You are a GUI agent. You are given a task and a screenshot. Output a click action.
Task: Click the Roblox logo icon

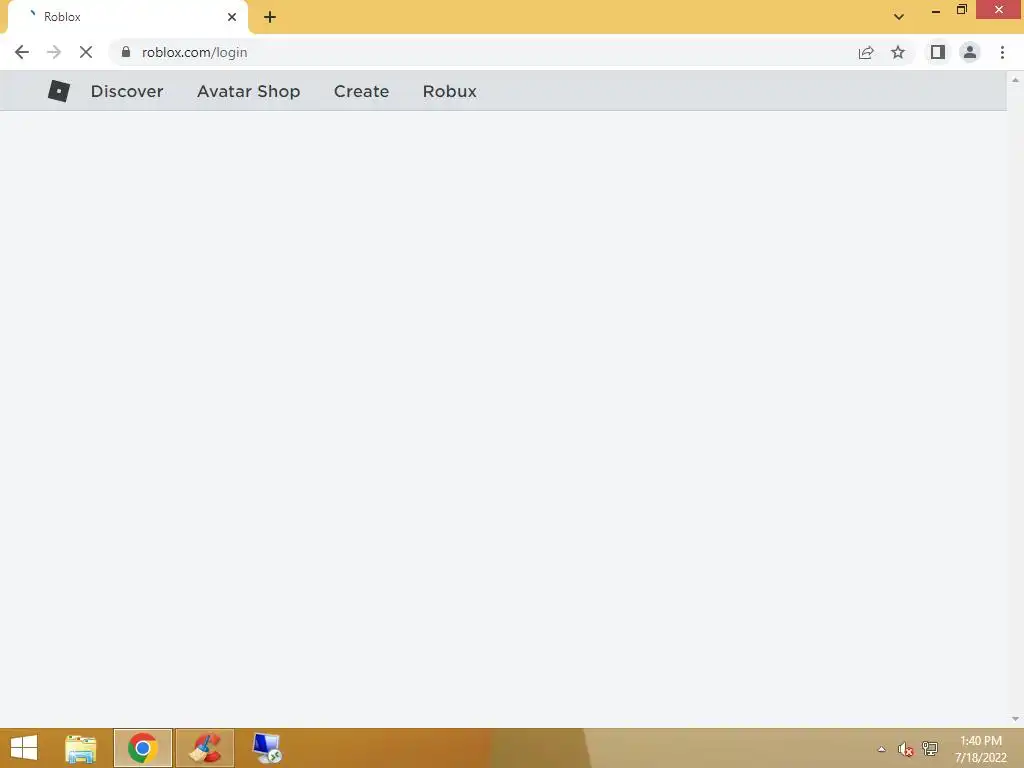point(59,91)
